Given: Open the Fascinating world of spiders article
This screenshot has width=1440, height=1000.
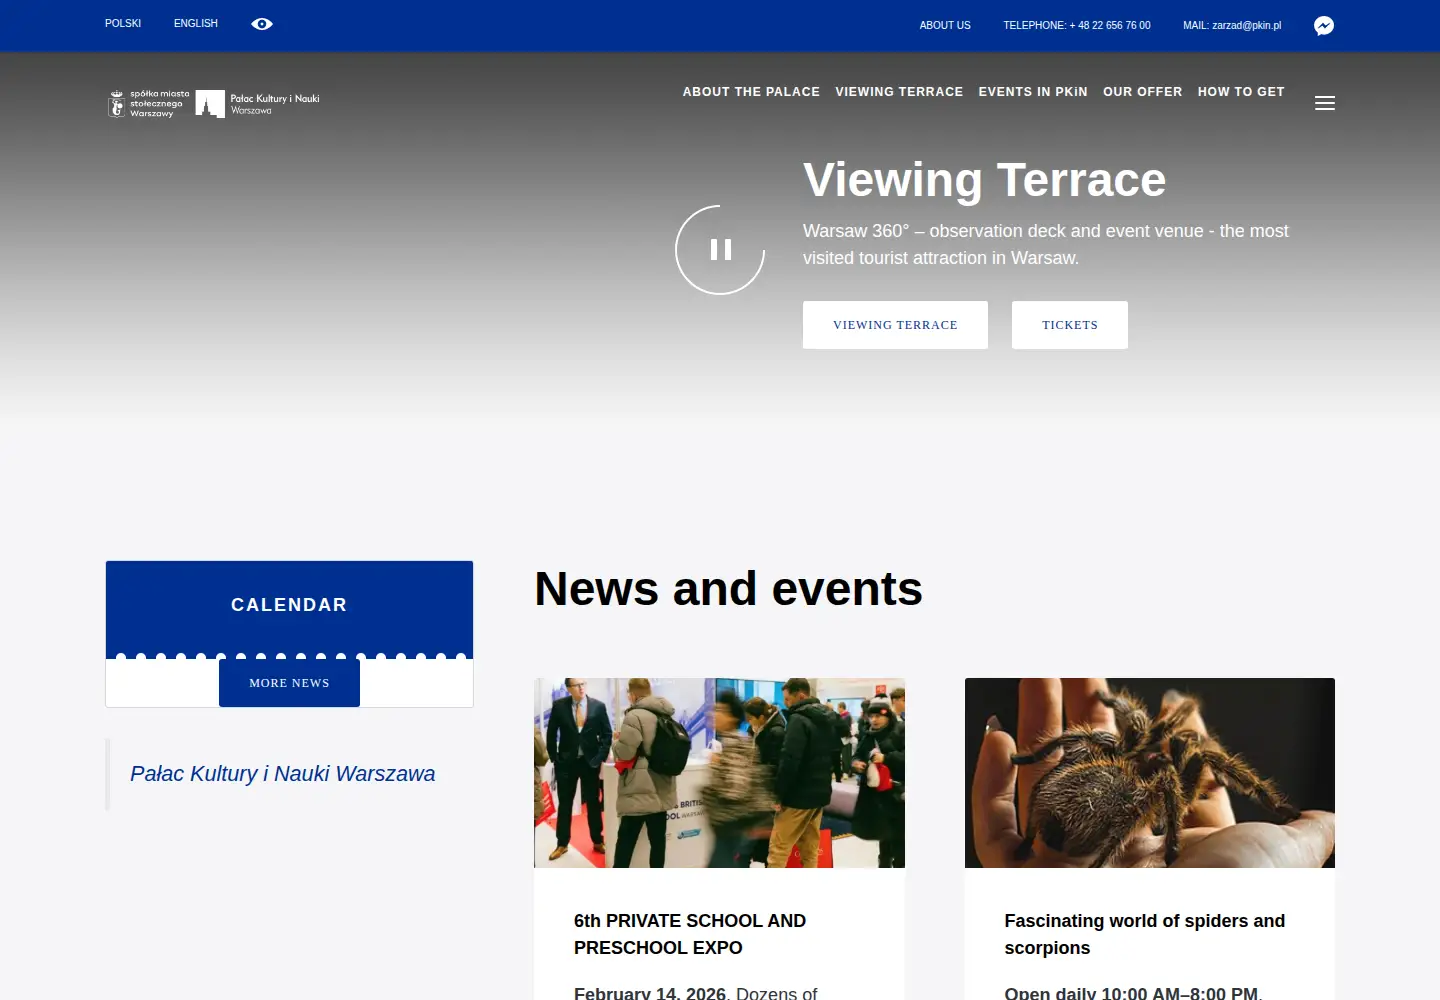Looking at the screenshot, I should (1145, 934).
